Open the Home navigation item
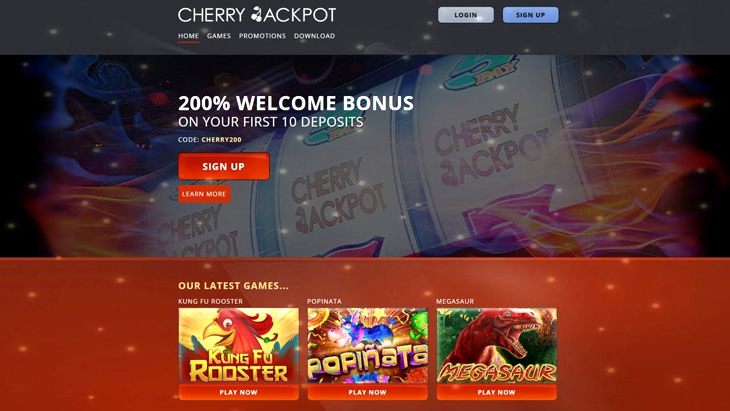Viewport: 730px width, 411px height. click(x=188, y=36)
